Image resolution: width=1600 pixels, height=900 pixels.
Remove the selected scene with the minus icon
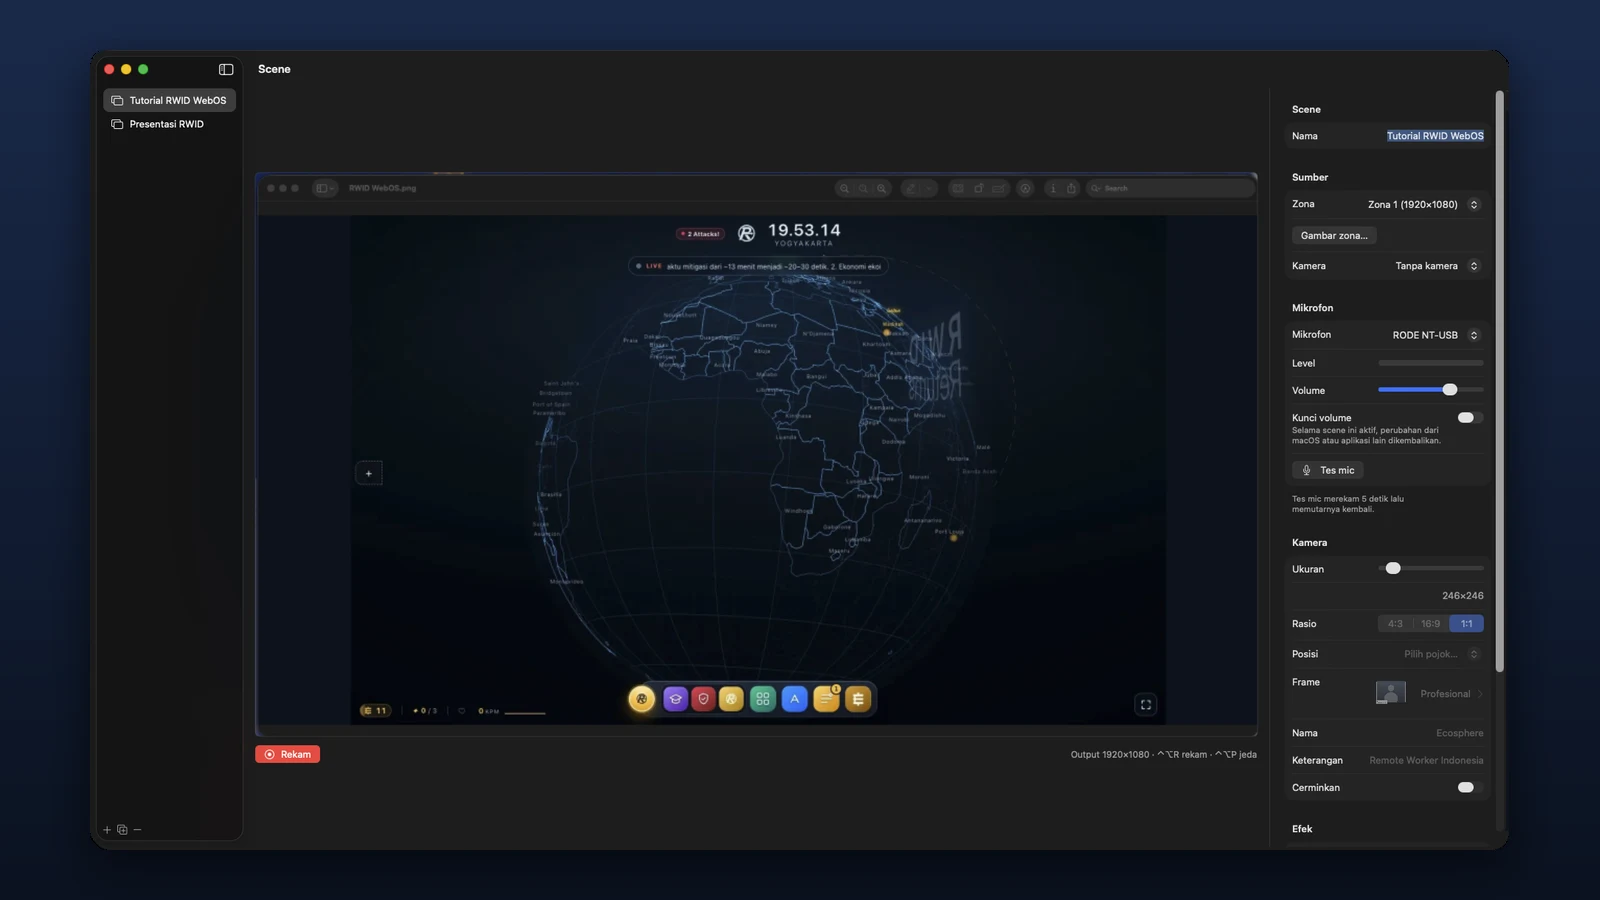point(137,829)
